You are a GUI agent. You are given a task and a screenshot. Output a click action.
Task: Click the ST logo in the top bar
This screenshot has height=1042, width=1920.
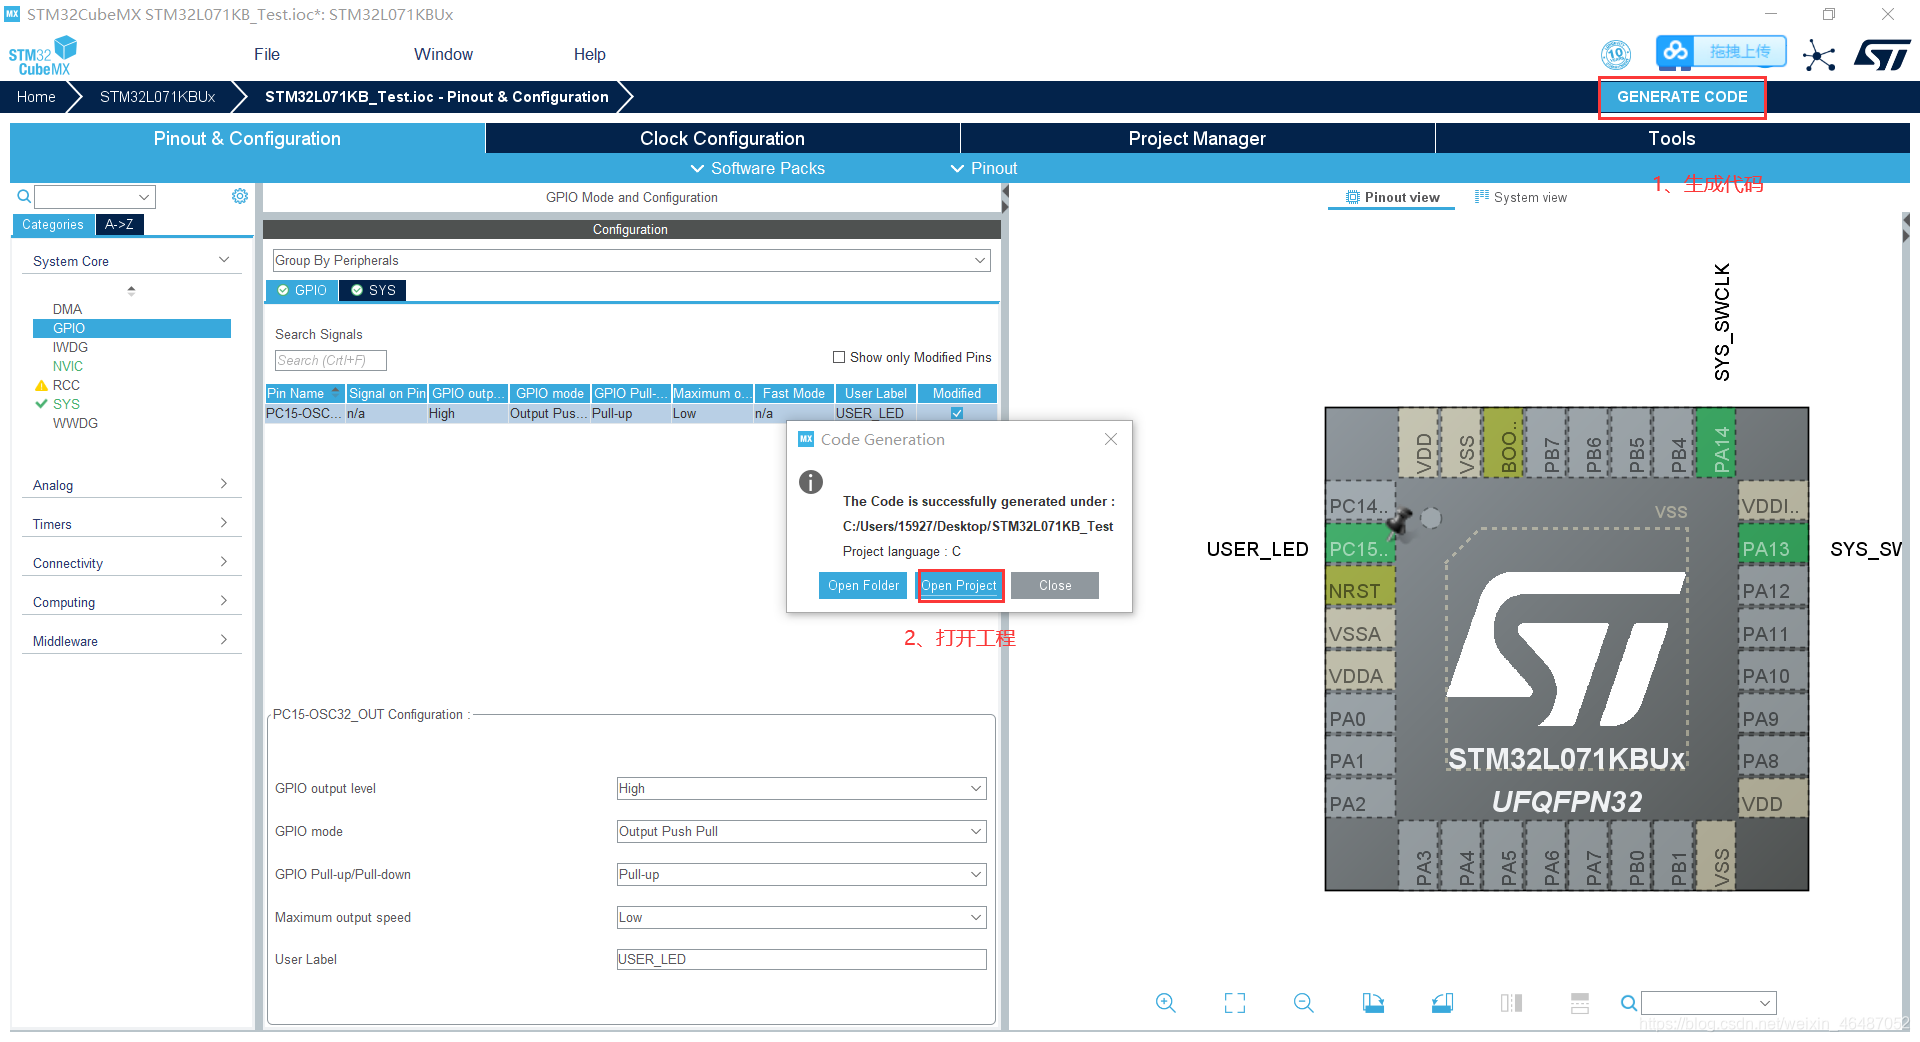coord(1882,55)
